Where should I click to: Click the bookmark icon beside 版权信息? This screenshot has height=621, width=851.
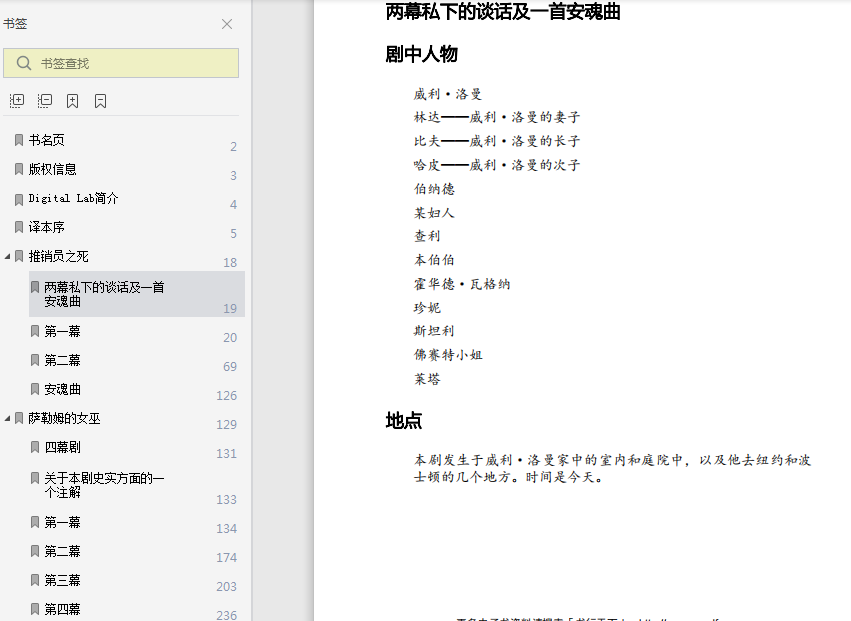(x=19, y=169)
